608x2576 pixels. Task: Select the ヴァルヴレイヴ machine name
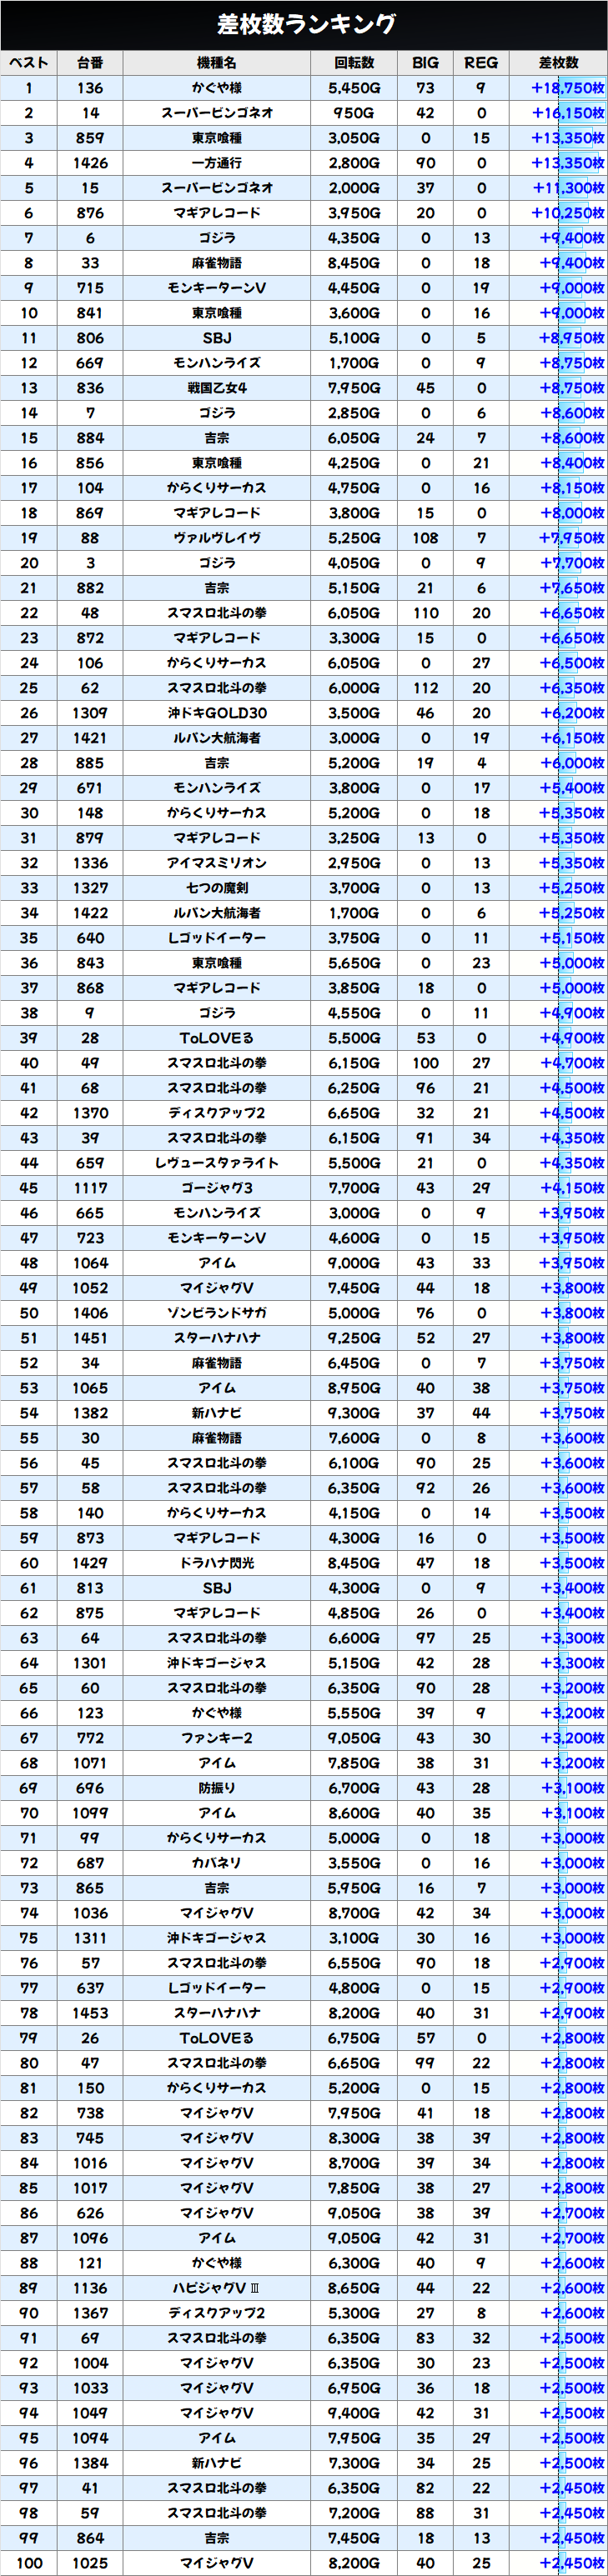(217, 538)
